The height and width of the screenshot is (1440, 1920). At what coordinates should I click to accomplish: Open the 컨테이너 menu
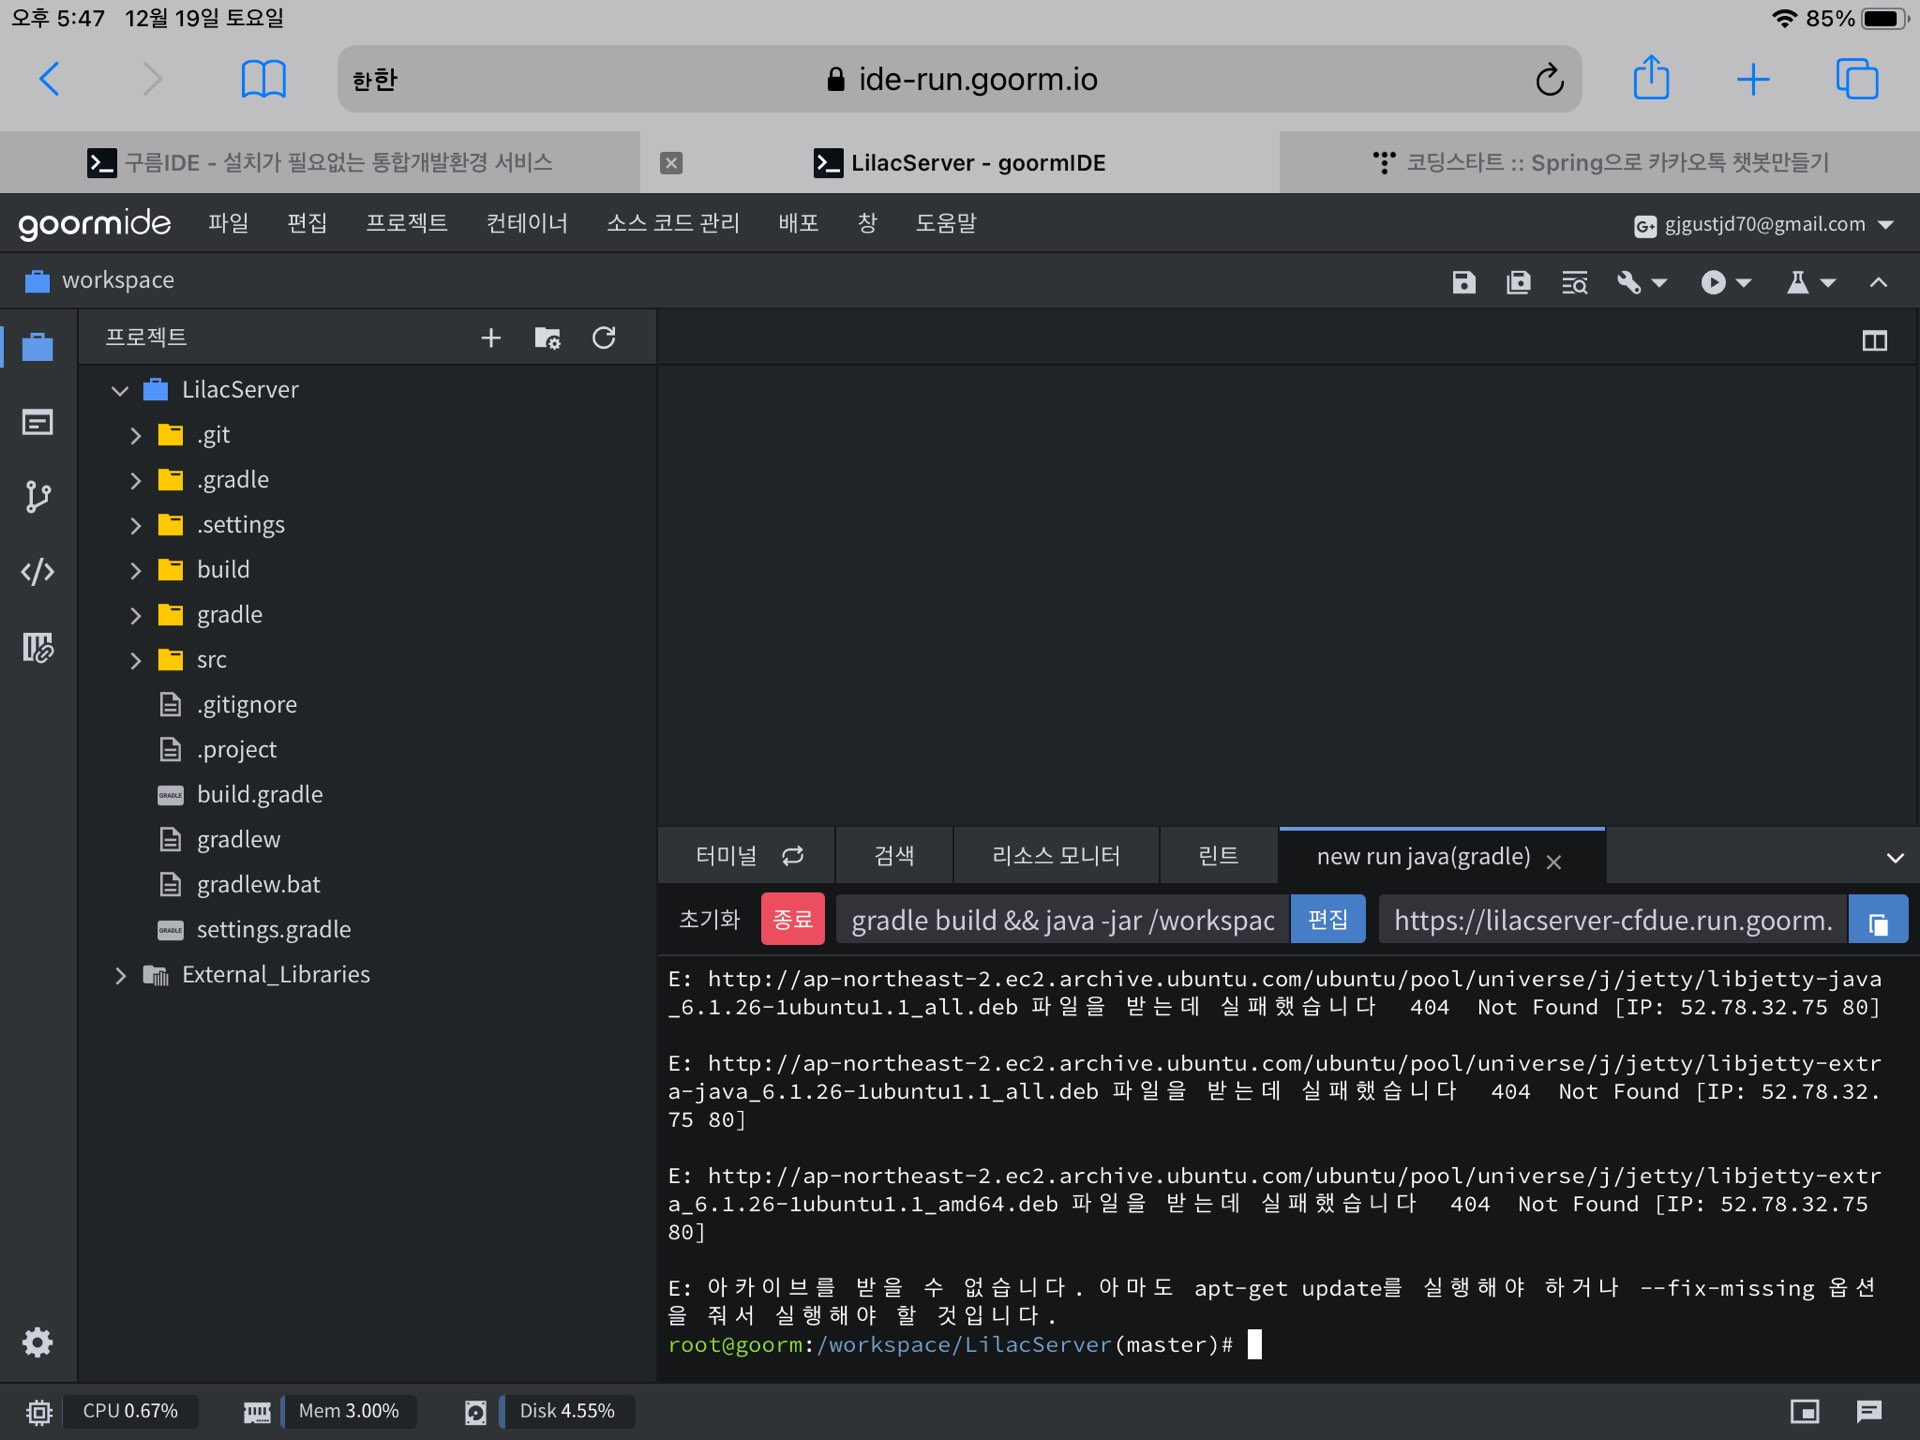point(526,223)
